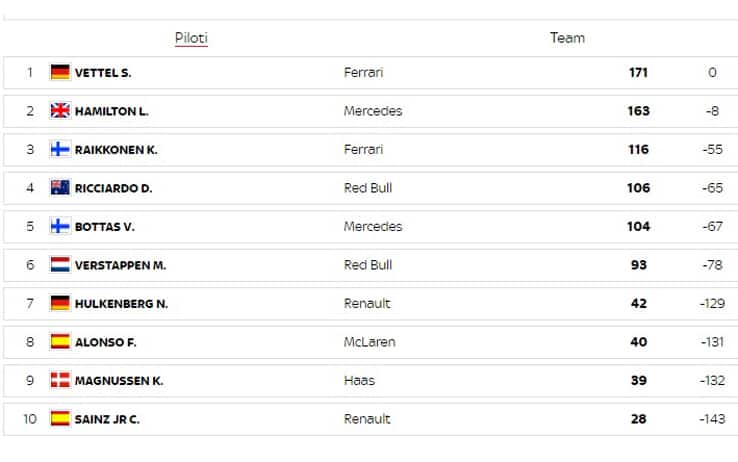The image size is (738, 462).
Task: Click Ricciardo's 106 points value
Action: pos(638,188)
